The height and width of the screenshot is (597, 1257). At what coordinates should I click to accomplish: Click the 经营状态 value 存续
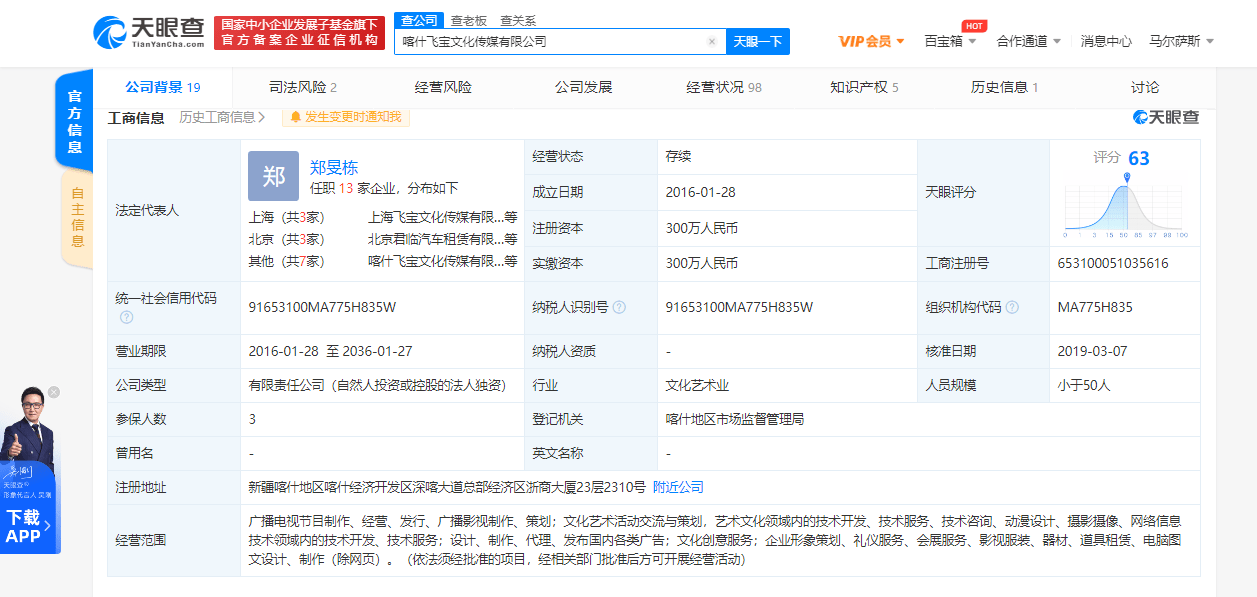point(678,156)
